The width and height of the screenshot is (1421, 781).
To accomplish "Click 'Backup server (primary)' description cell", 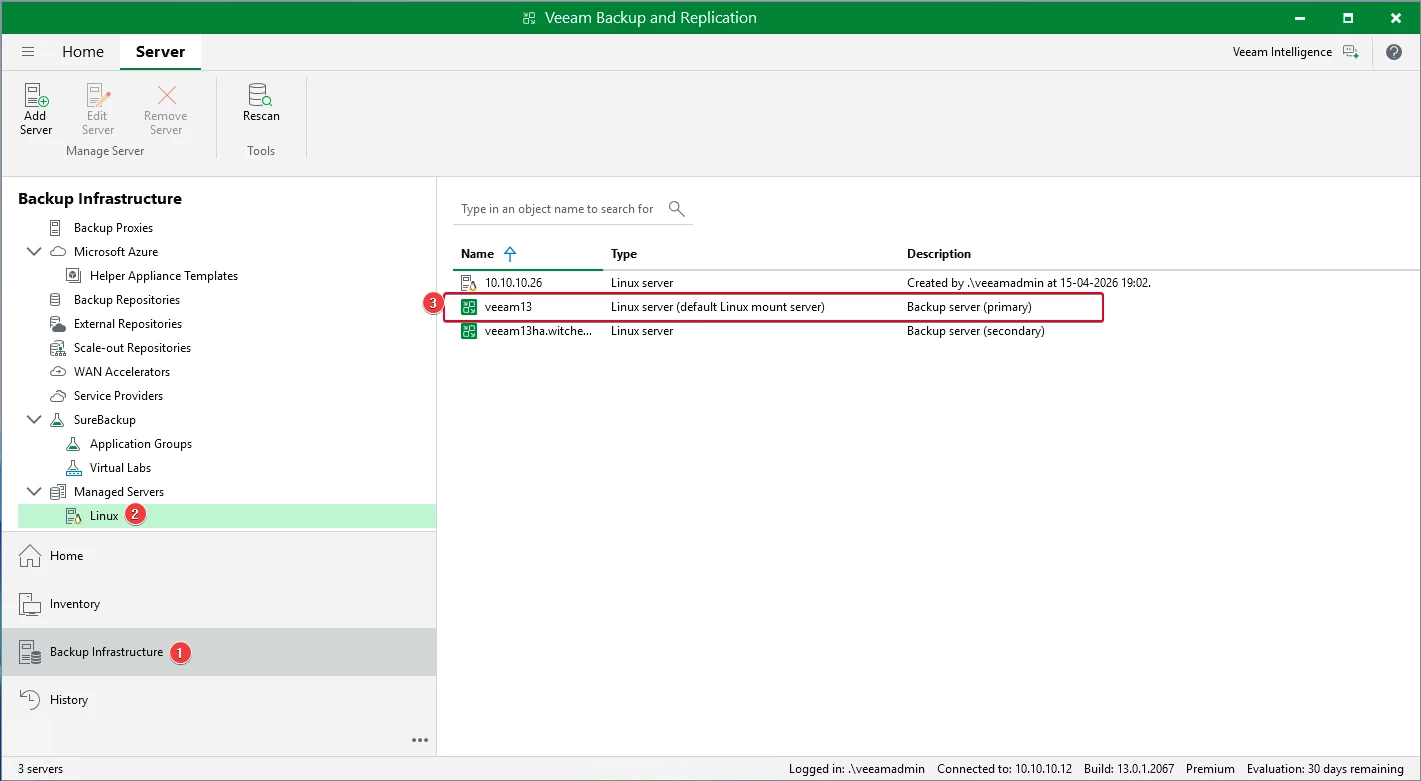I will (x=969, y=307).
